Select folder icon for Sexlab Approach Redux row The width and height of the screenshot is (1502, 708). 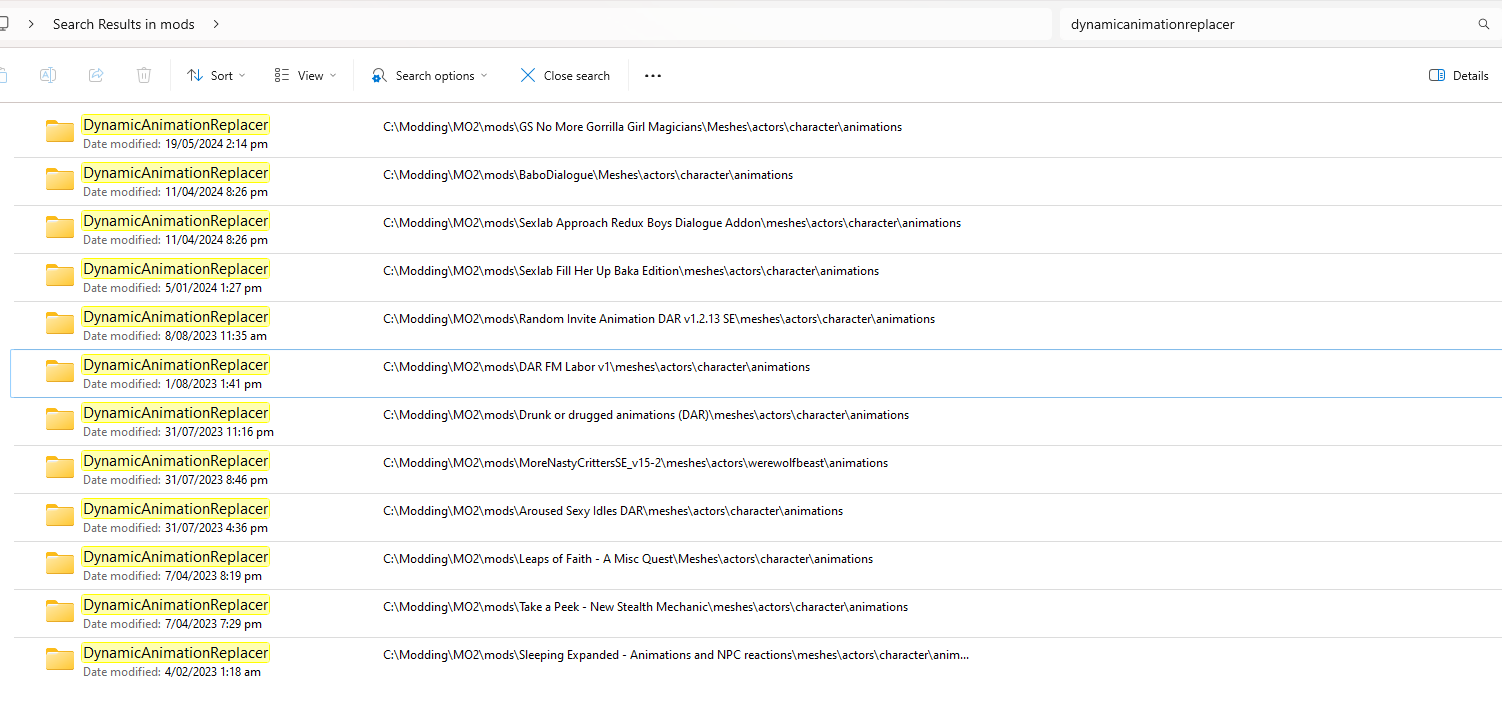point(60,227)
